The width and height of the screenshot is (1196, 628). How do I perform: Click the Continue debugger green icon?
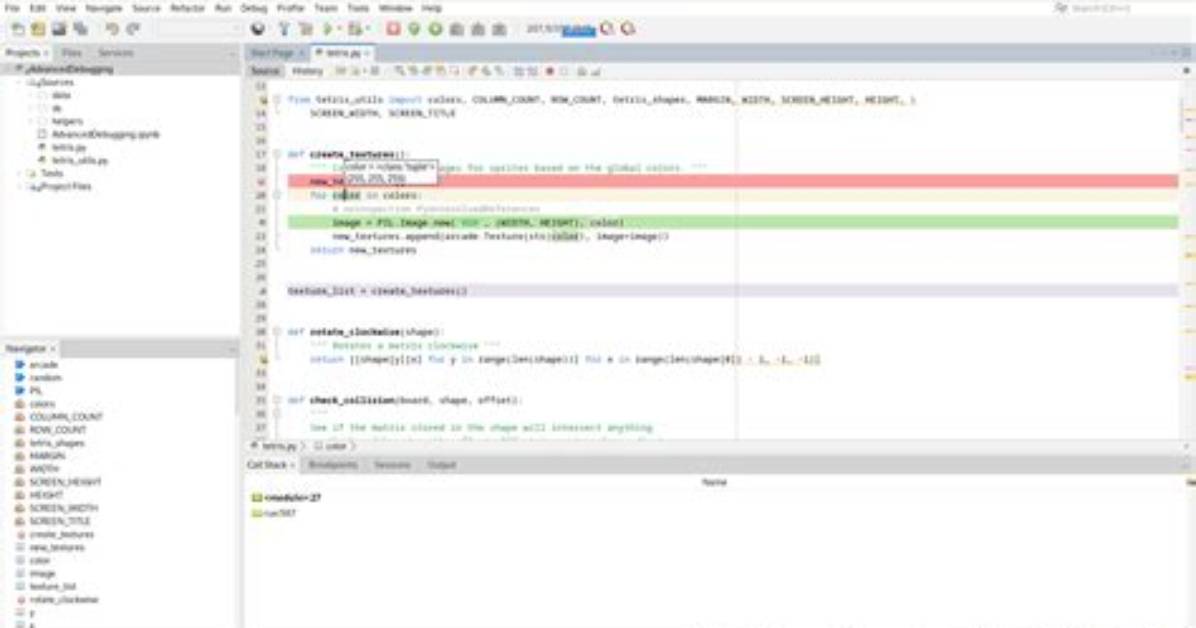coord(435,29)
